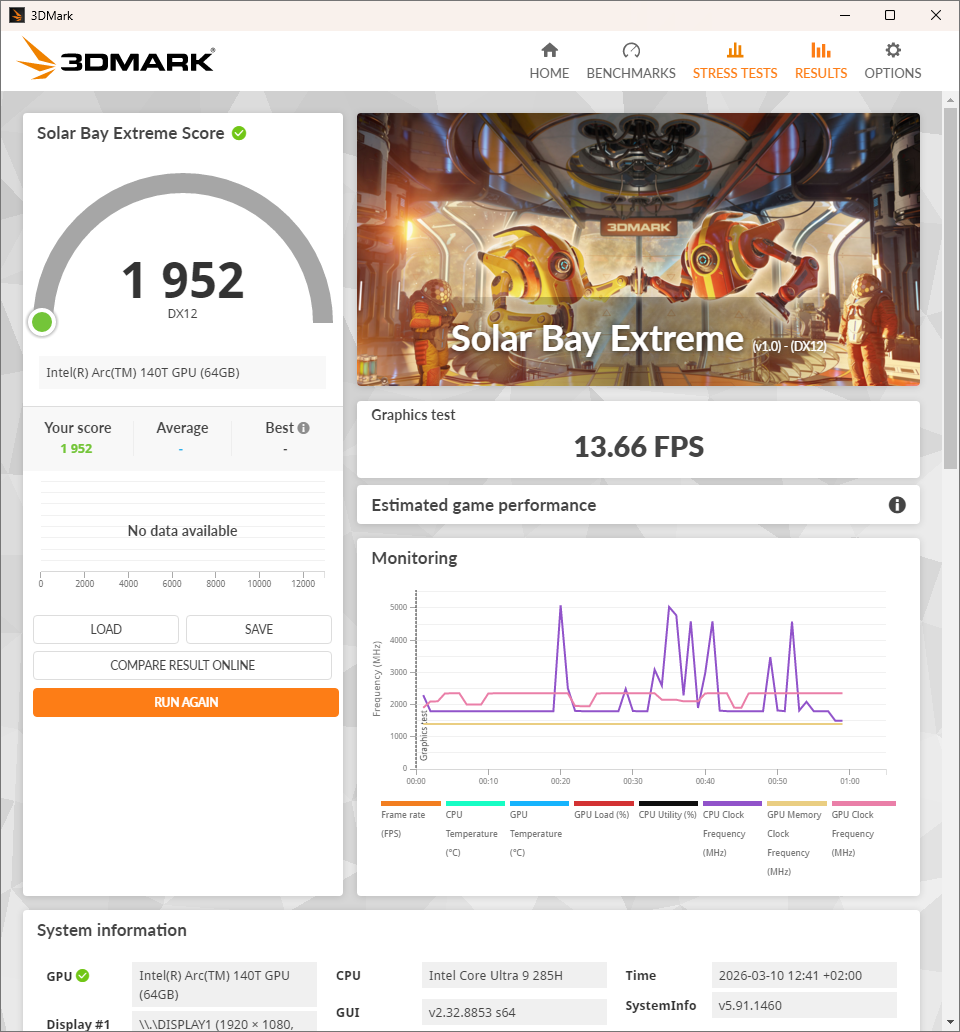Click the 3DMark logo
The width and height of the screenshot is (960, 1032).
[x=116, y=60]
